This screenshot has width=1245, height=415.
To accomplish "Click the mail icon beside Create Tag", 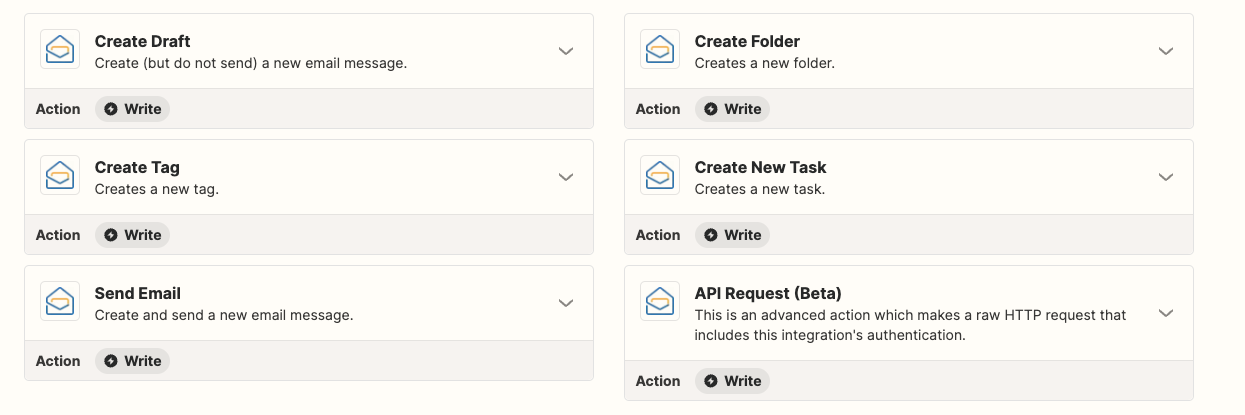I will (60, 176).
